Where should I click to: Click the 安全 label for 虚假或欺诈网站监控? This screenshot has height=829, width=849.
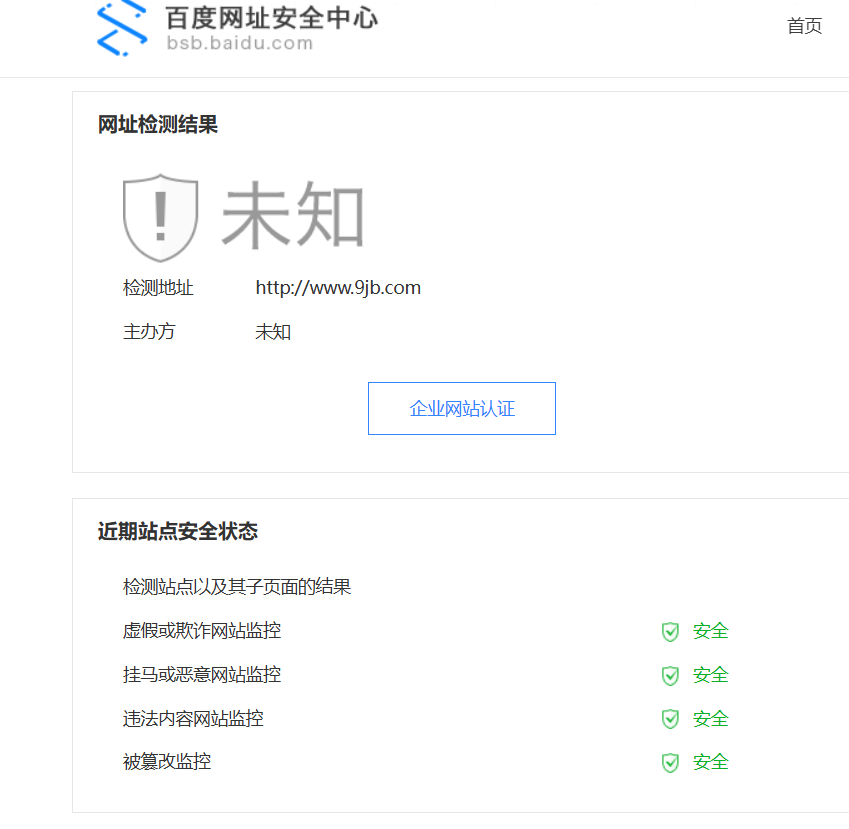click(x=709, y=631)
